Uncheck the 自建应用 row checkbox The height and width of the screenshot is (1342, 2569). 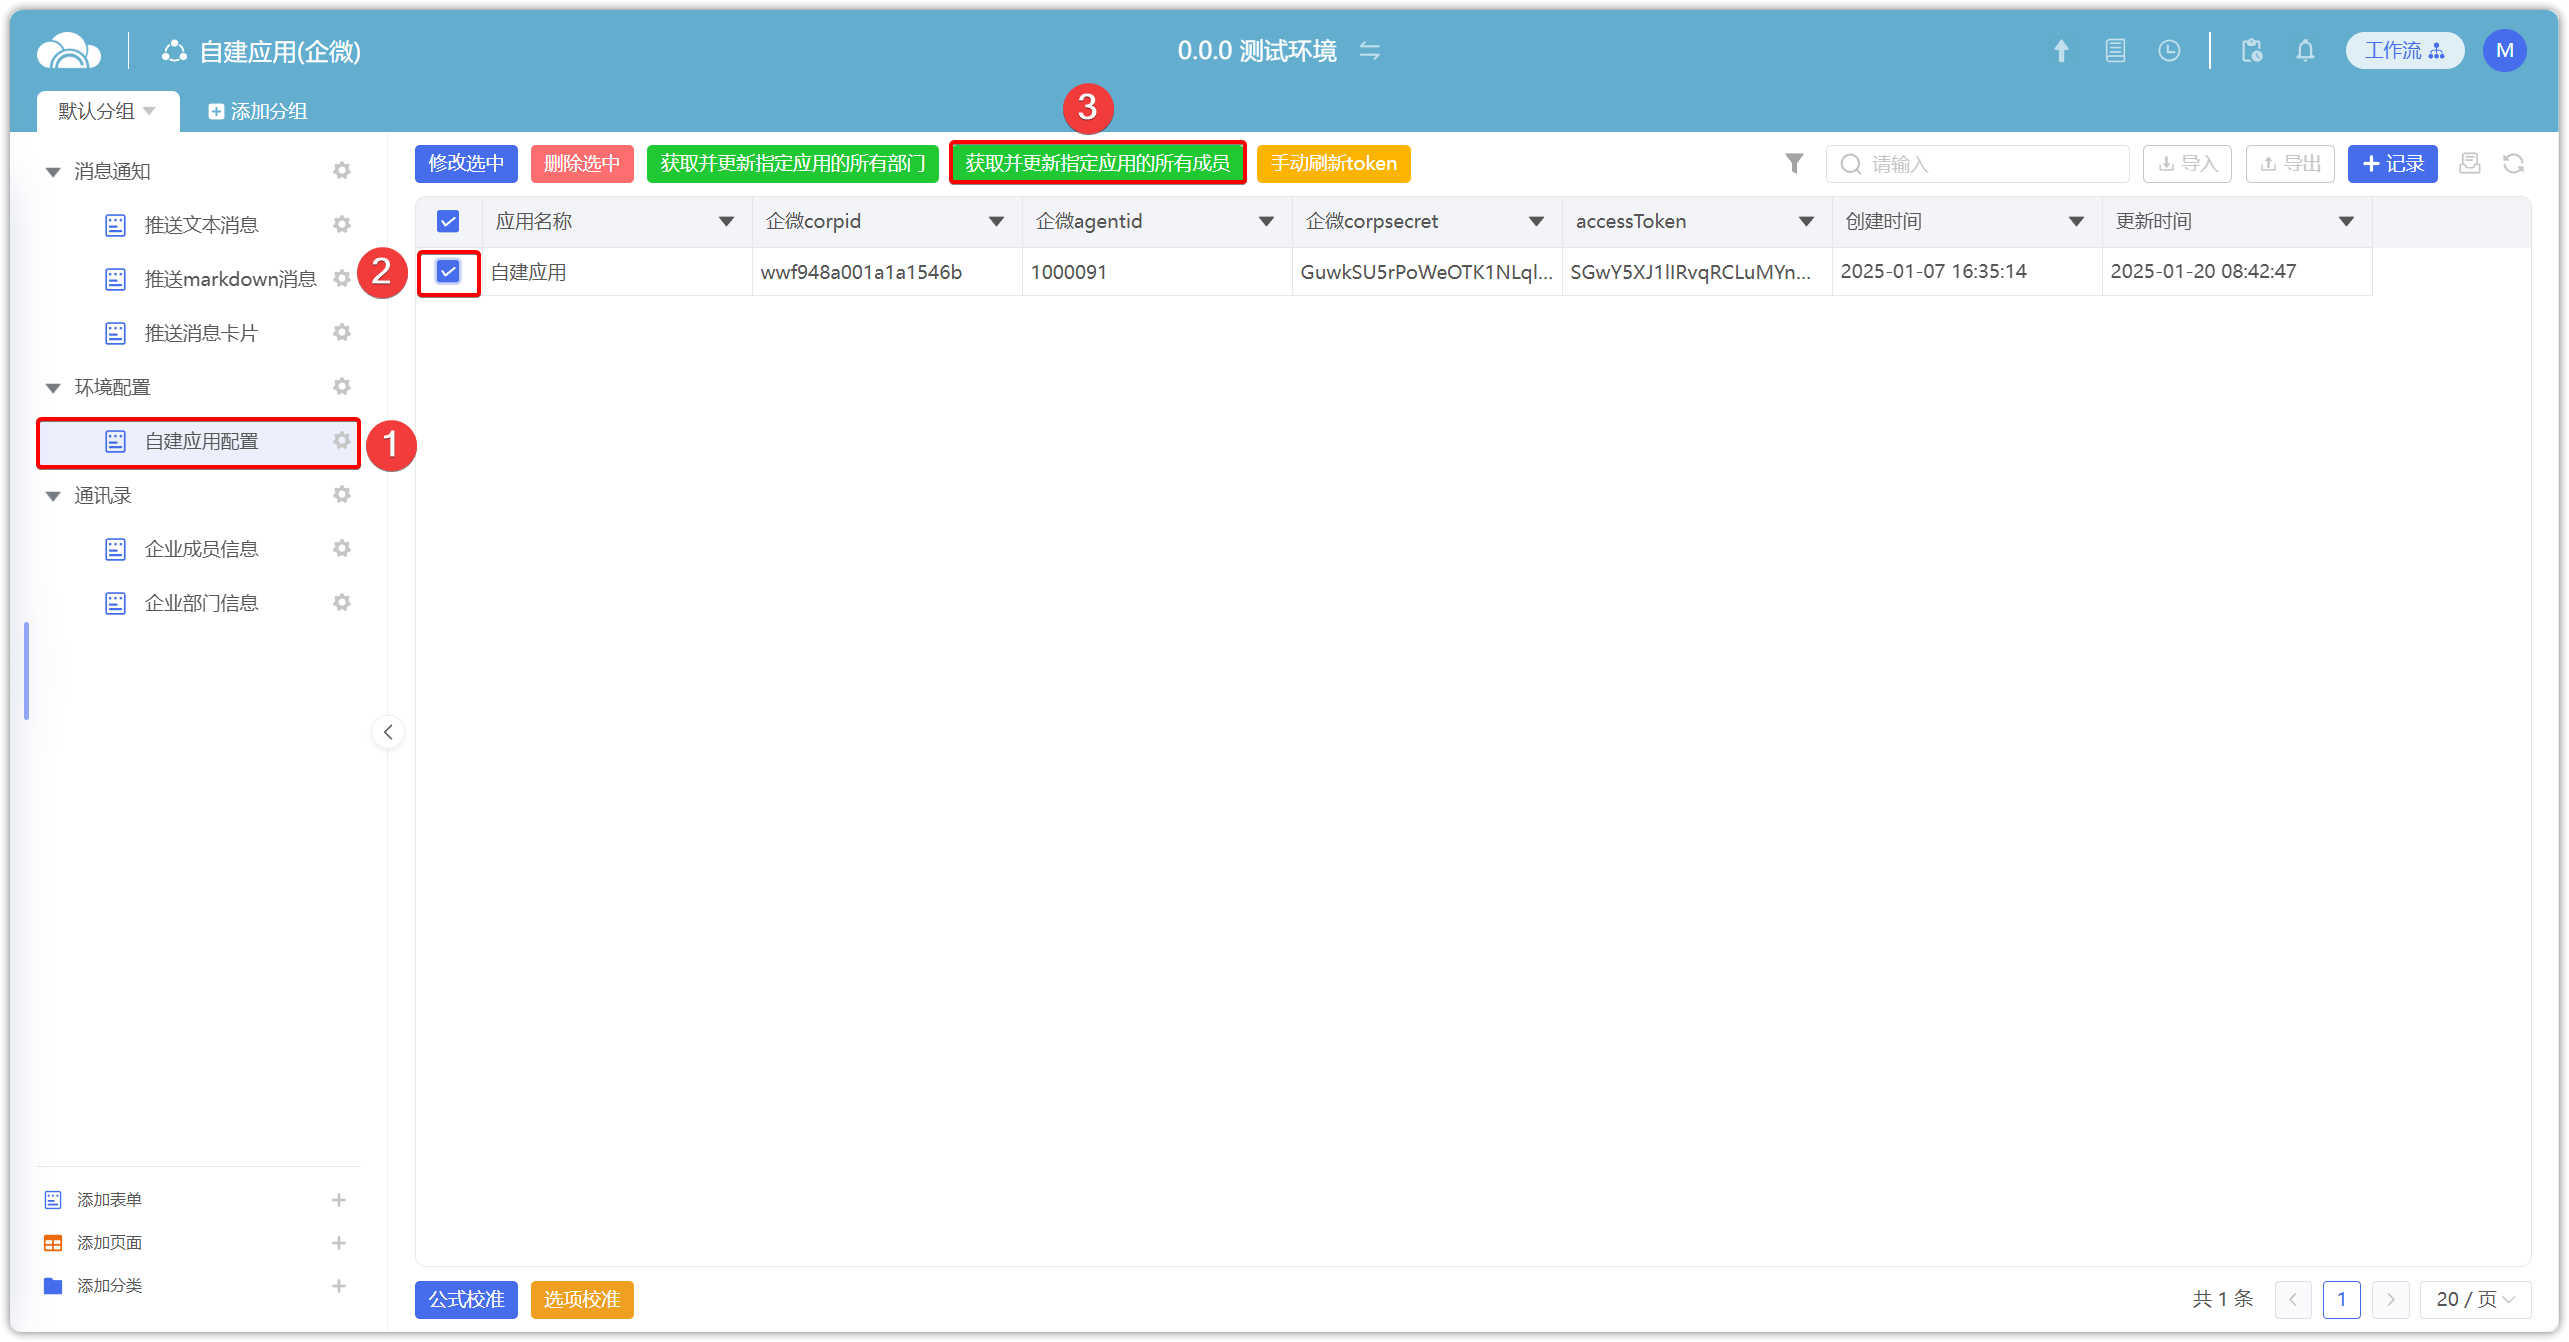(x=448, y=271)
